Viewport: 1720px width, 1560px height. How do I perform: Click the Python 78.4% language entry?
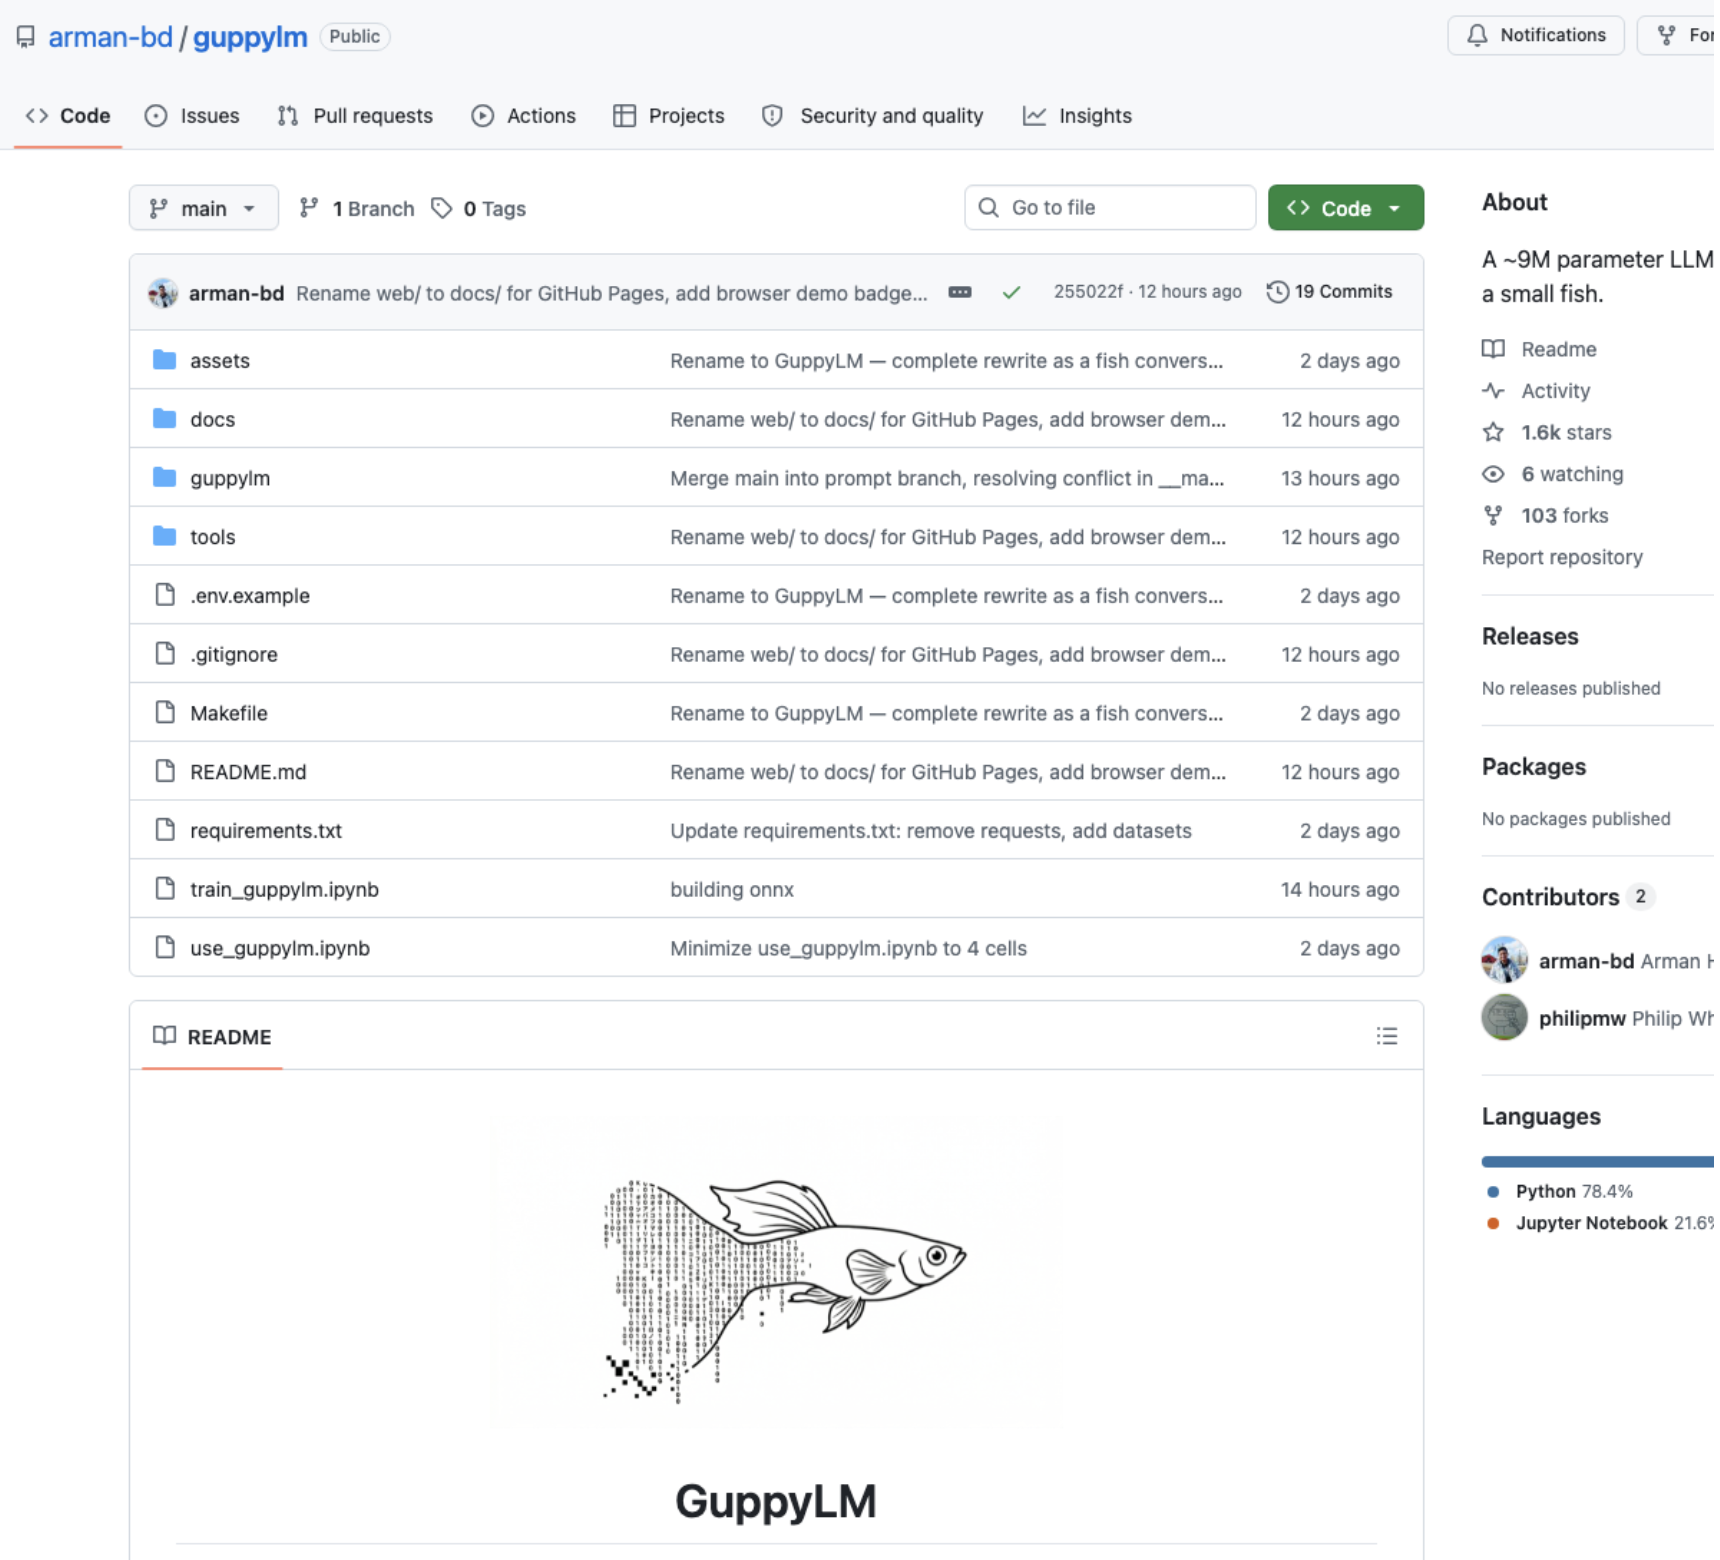1560,1192
